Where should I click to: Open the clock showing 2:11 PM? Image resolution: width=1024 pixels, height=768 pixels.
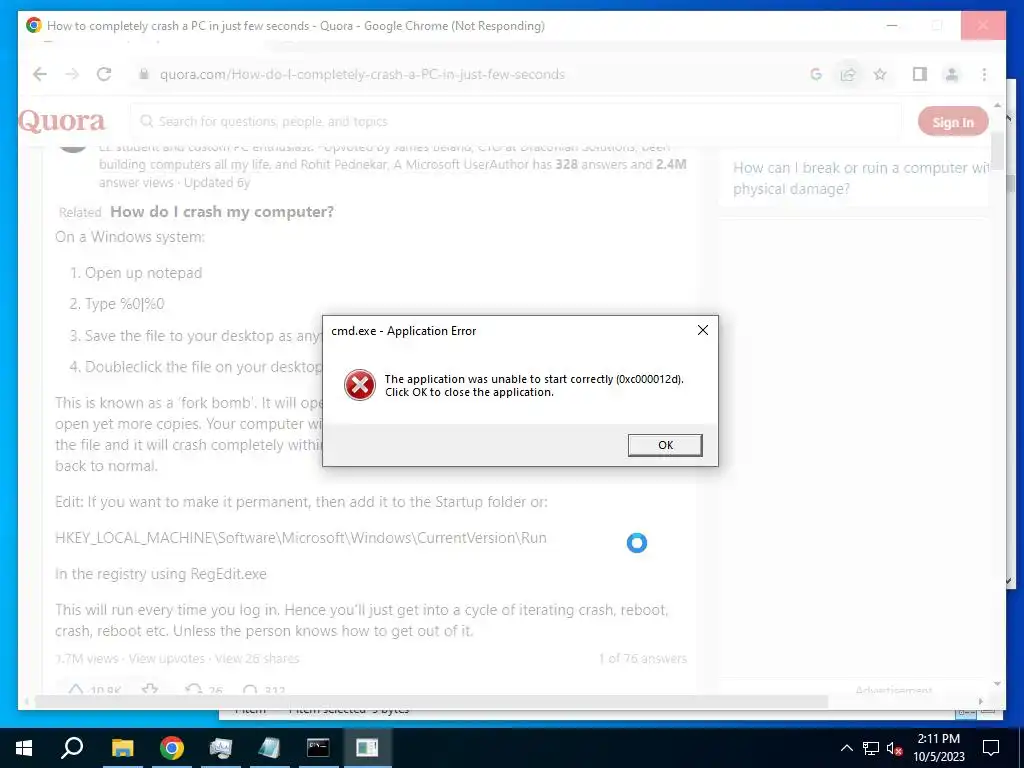point(938,748)
